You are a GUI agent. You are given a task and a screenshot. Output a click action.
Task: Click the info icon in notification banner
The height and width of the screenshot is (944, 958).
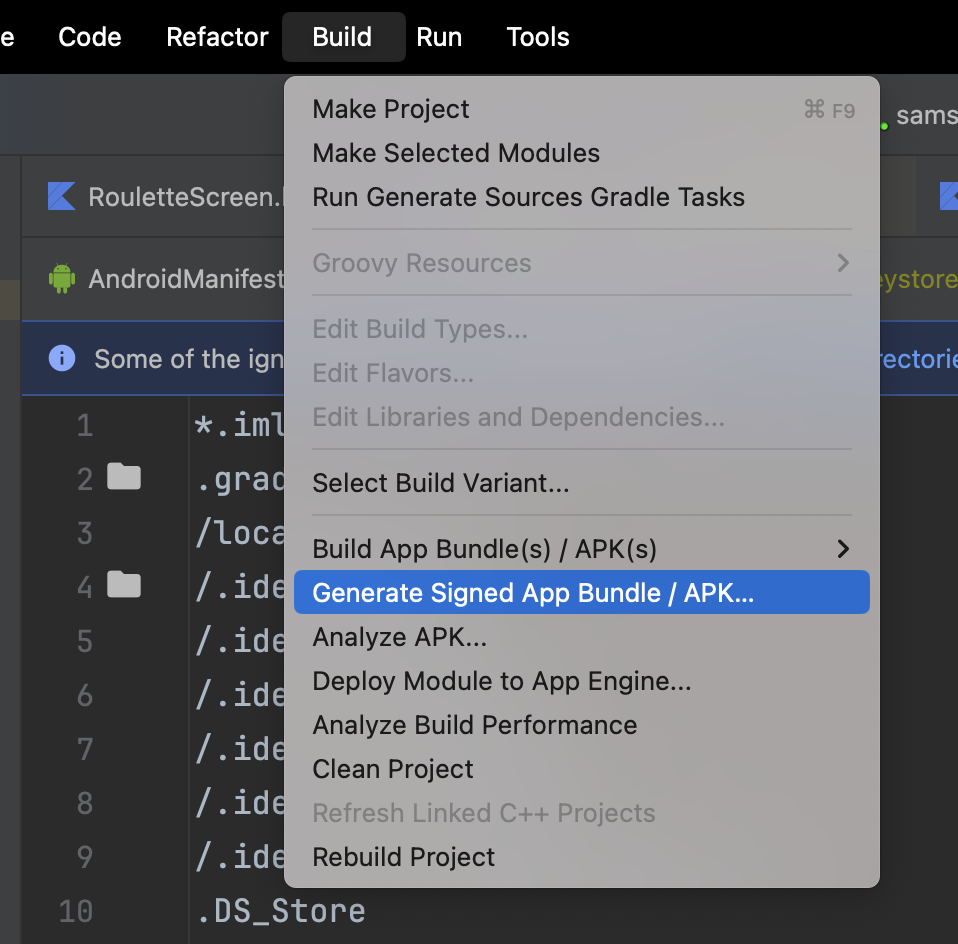62,358
